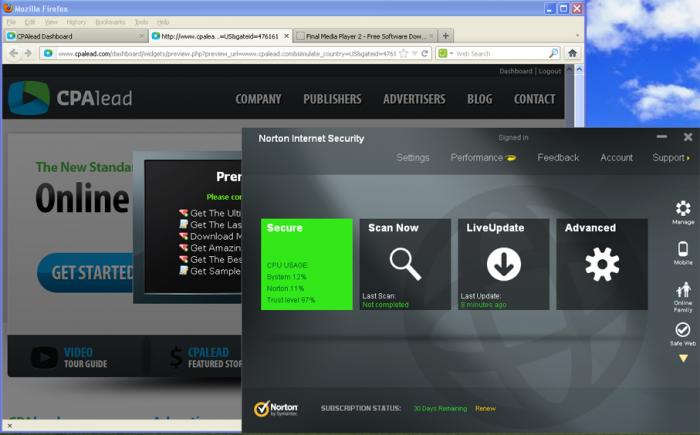
Task: Expand more sidebar items with yellow arrow
Action: pos(683,358)
